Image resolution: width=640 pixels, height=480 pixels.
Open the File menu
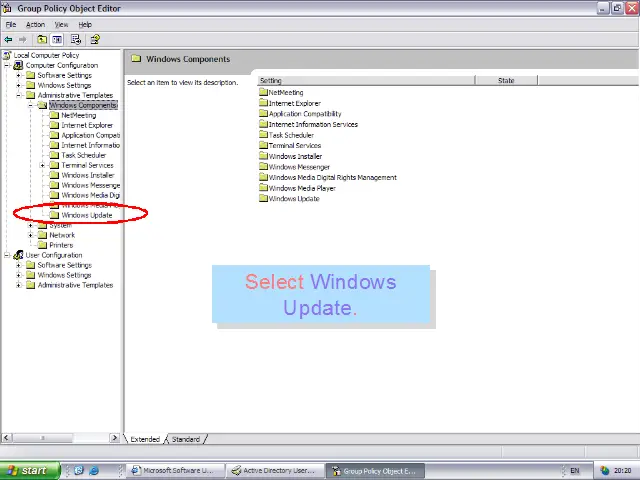[11, 24]
